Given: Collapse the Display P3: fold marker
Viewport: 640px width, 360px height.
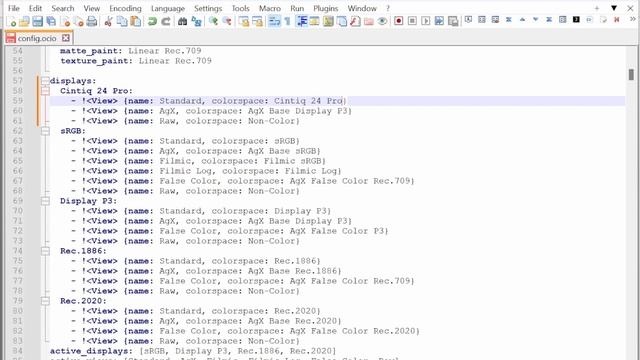Looking at the screenshot, I should point(45,201).
